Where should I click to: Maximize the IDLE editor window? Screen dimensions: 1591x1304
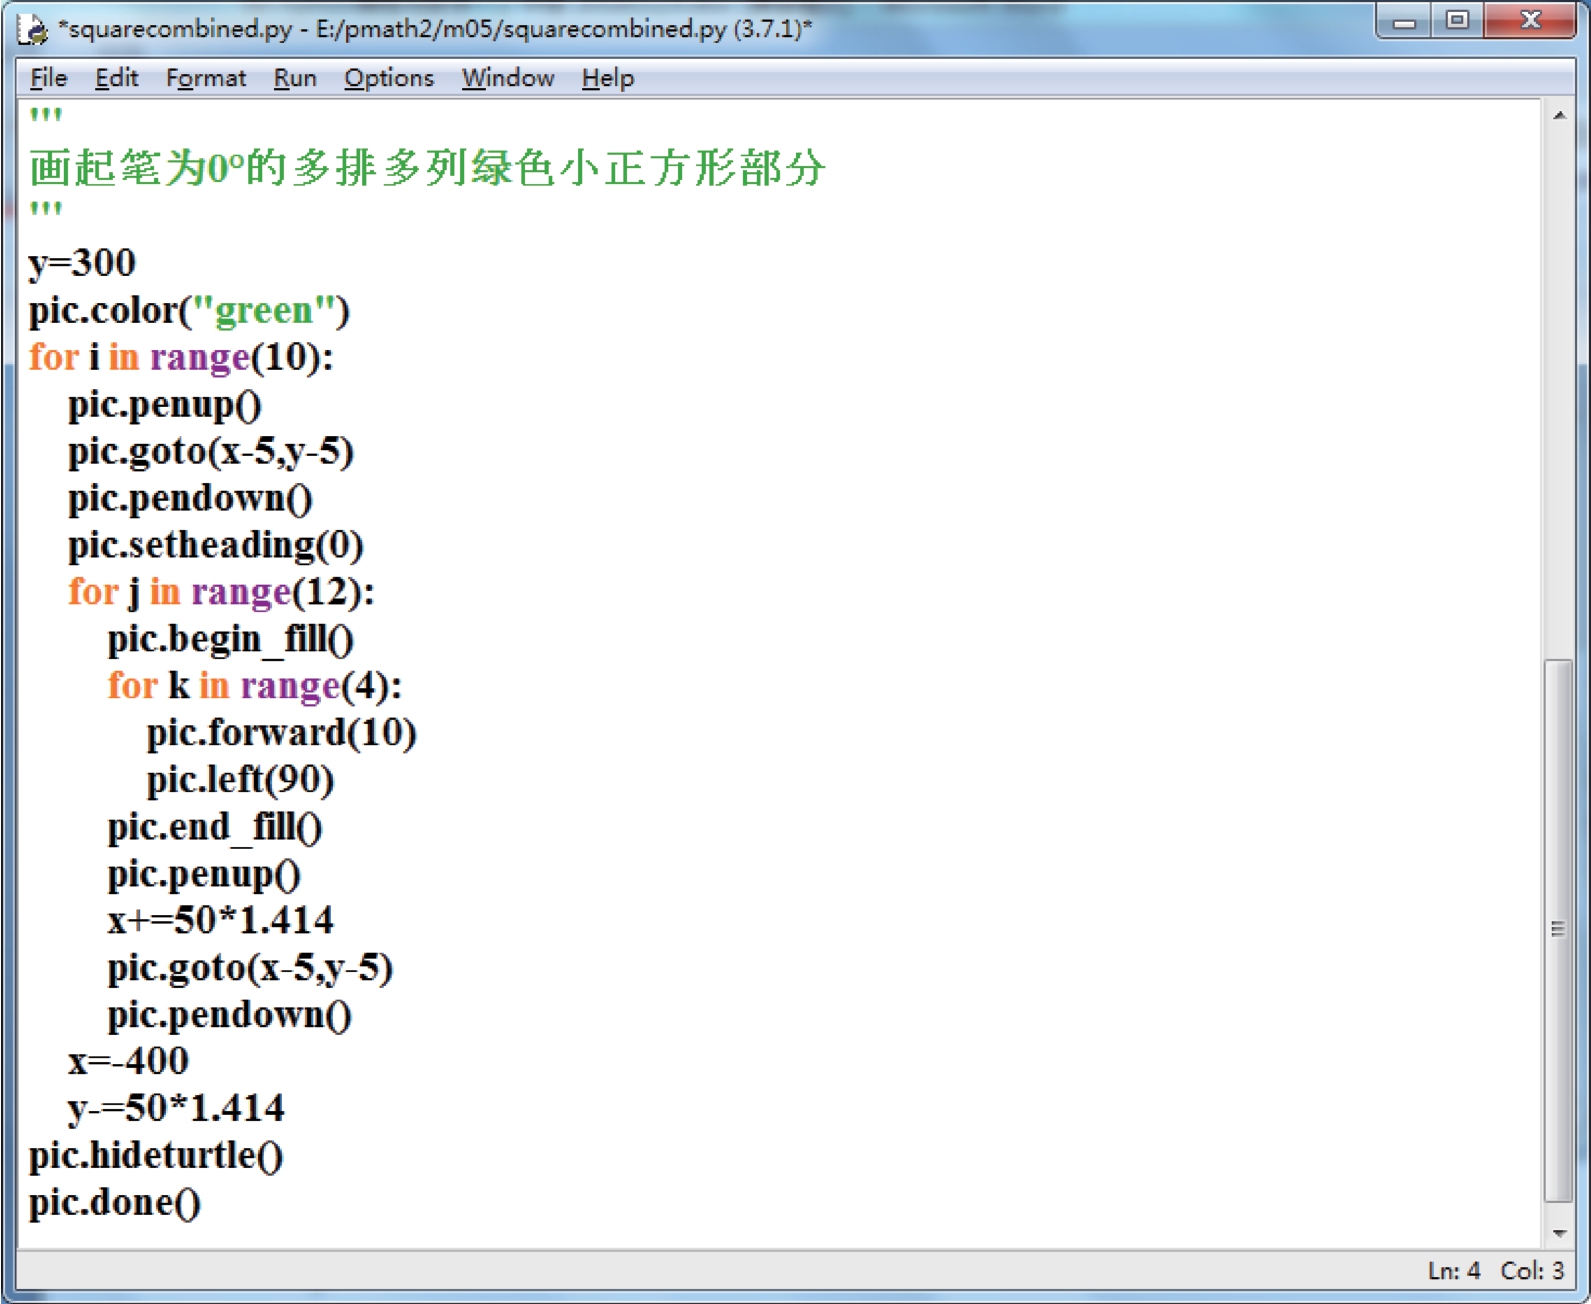[x=1457, y=21]
